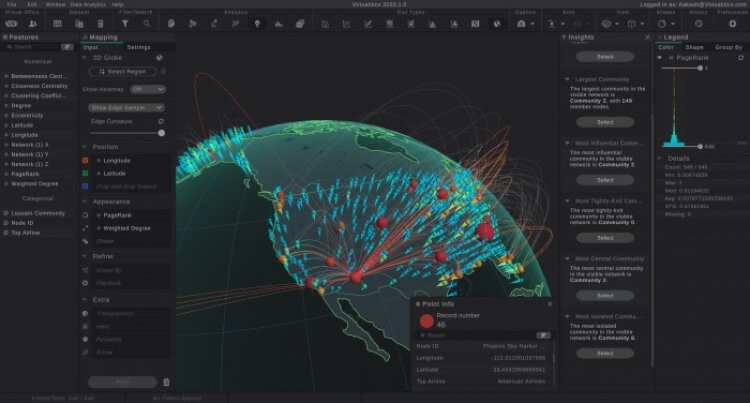Click the Playback icon in the Refine section
Screen dimensions: 750x403
pos(85,283)
